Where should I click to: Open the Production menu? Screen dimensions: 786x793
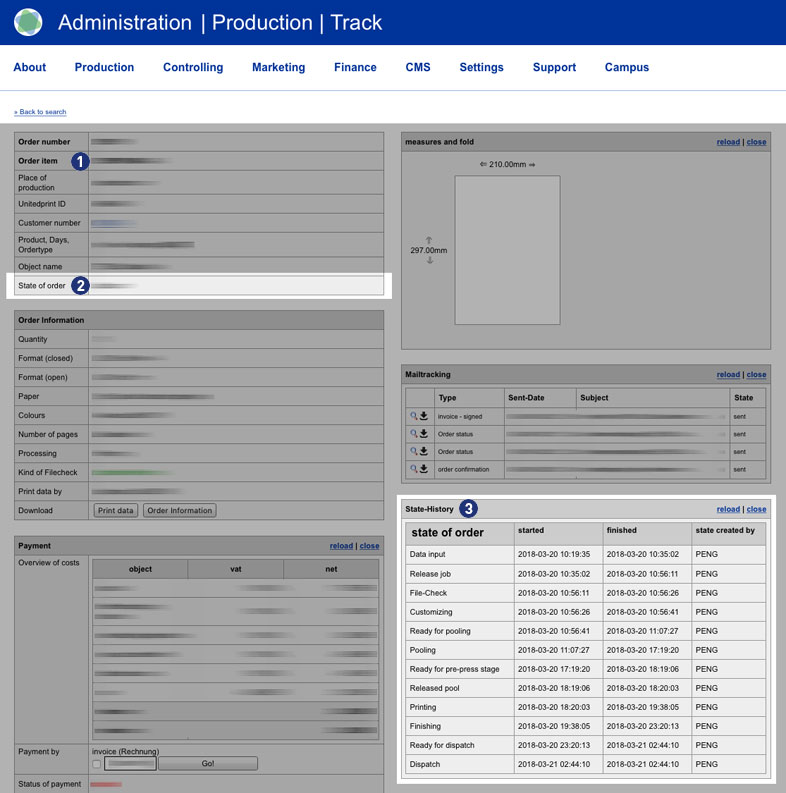pyautogui.click(x=104, y=67)
